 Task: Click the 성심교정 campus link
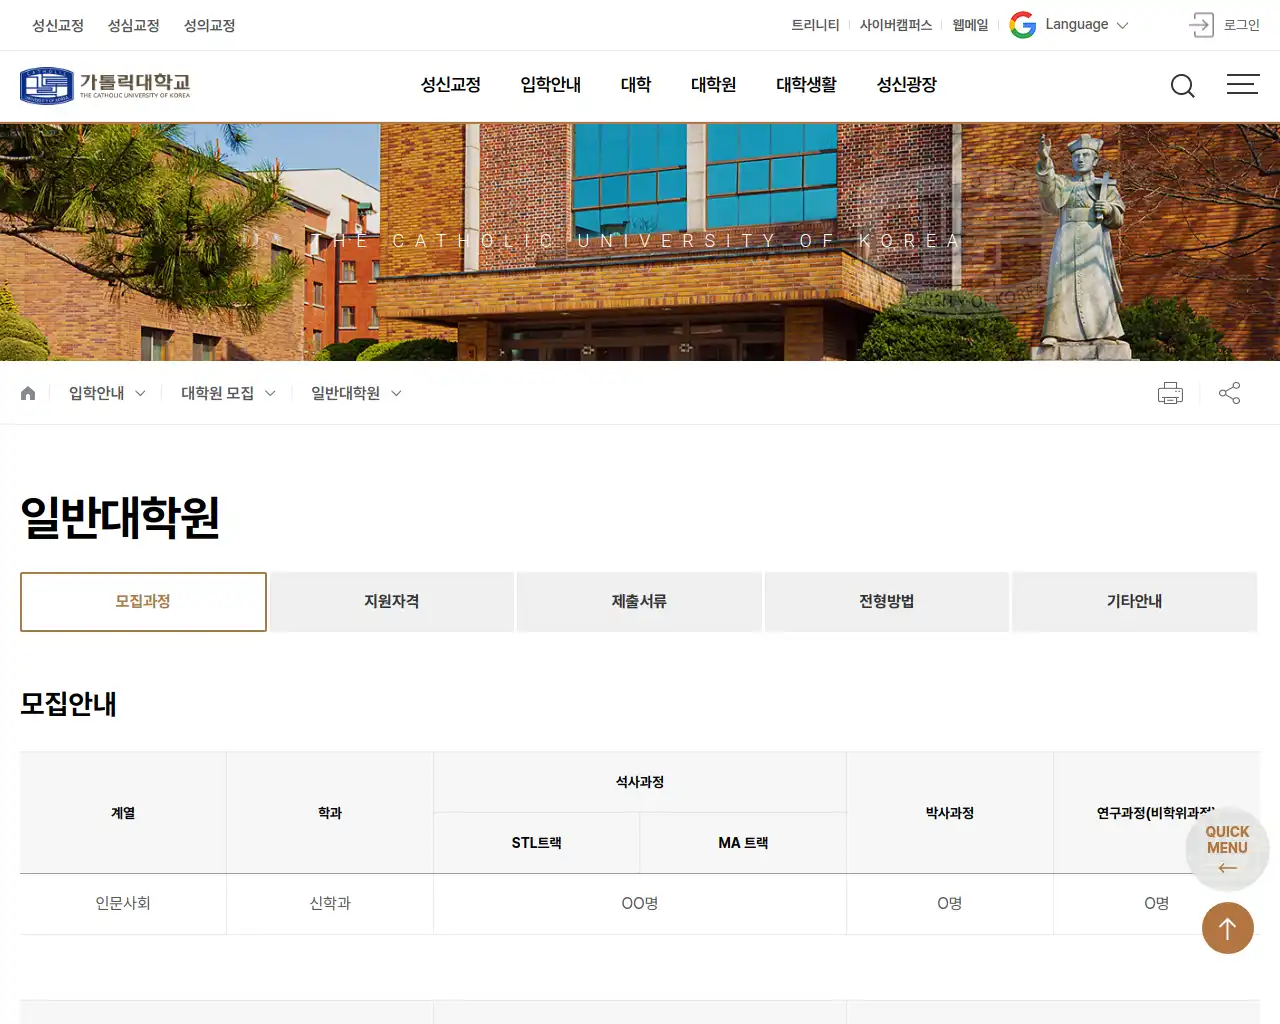point(134,25)
